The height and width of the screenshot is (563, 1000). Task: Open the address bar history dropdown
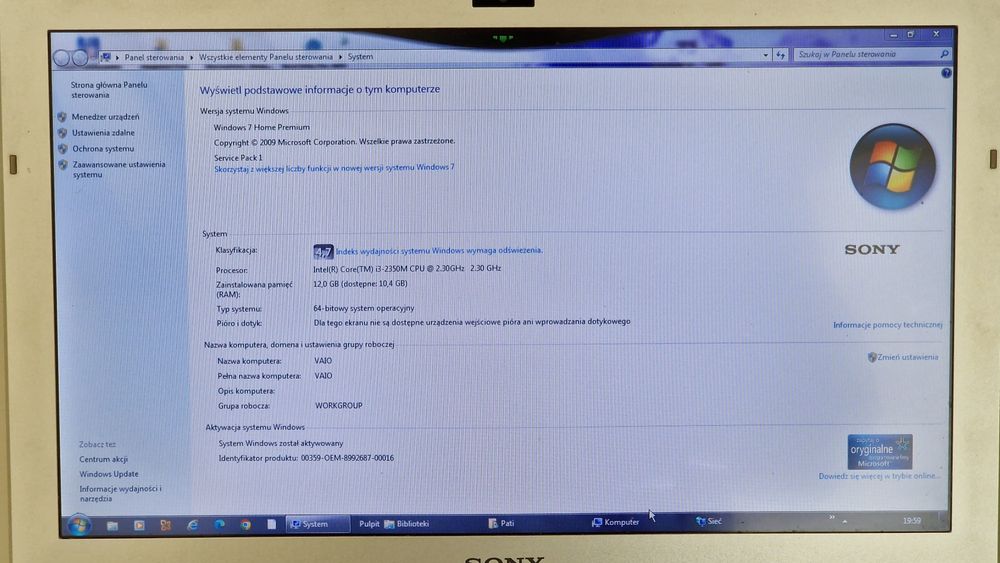click(x=765, y=55)
